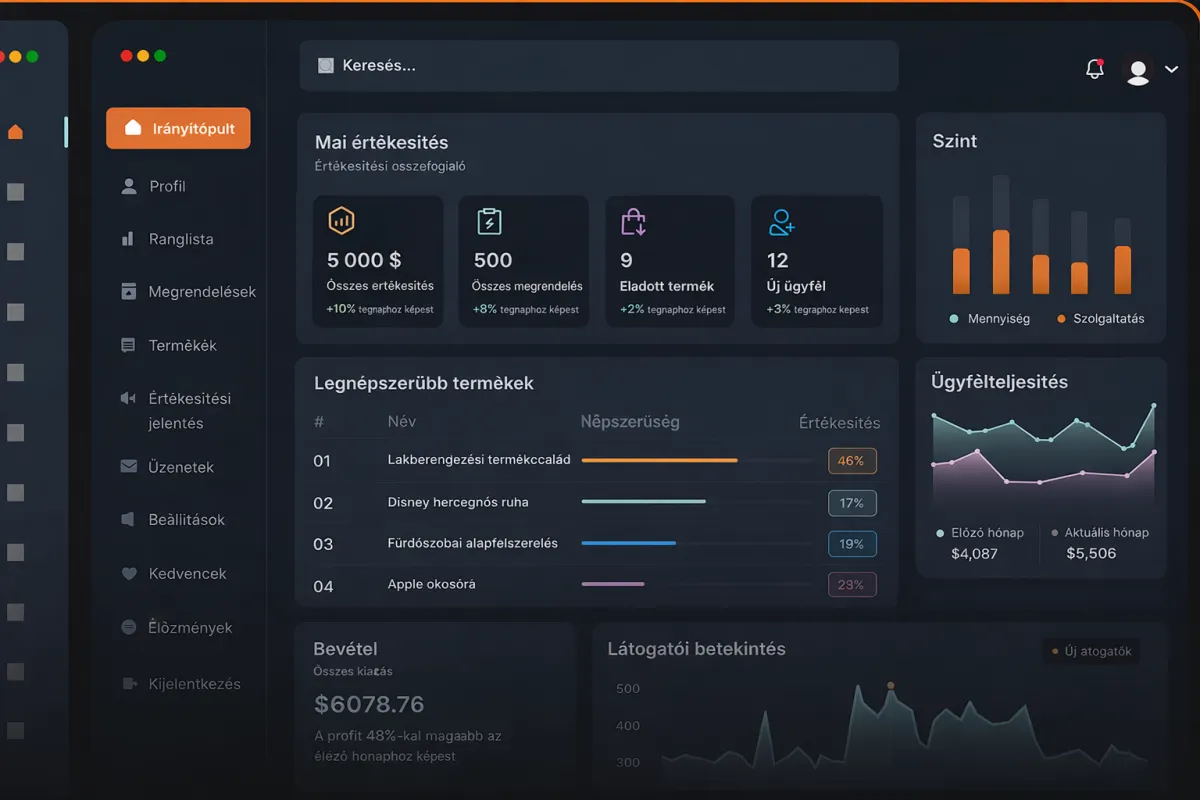Select the Irányítópult menu item

point(178,128)
